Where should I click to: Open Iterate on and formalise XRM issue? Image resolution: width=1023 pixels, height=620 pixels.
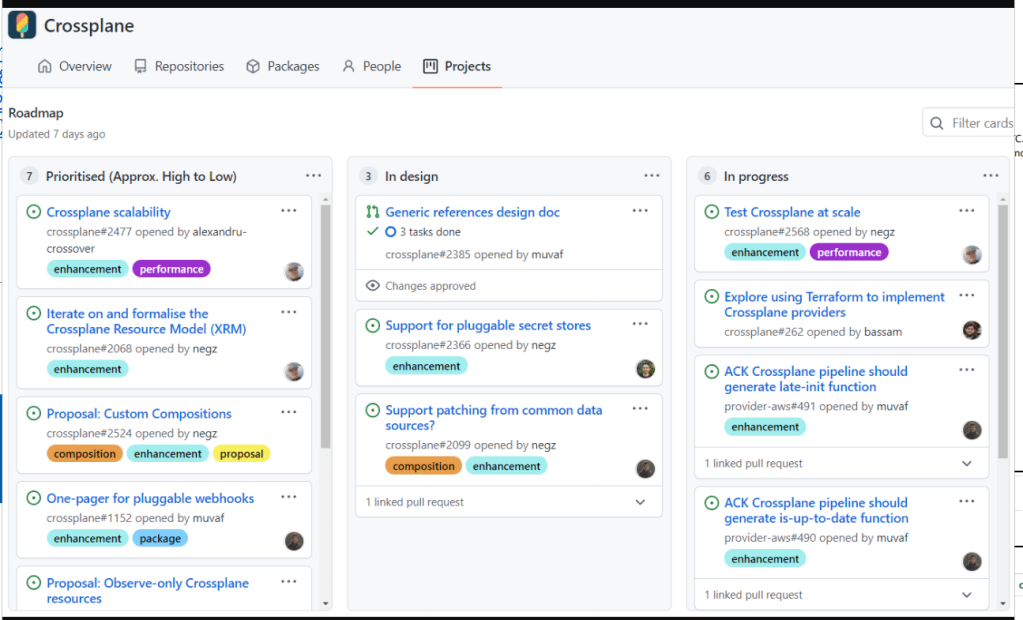coord(146,321)
